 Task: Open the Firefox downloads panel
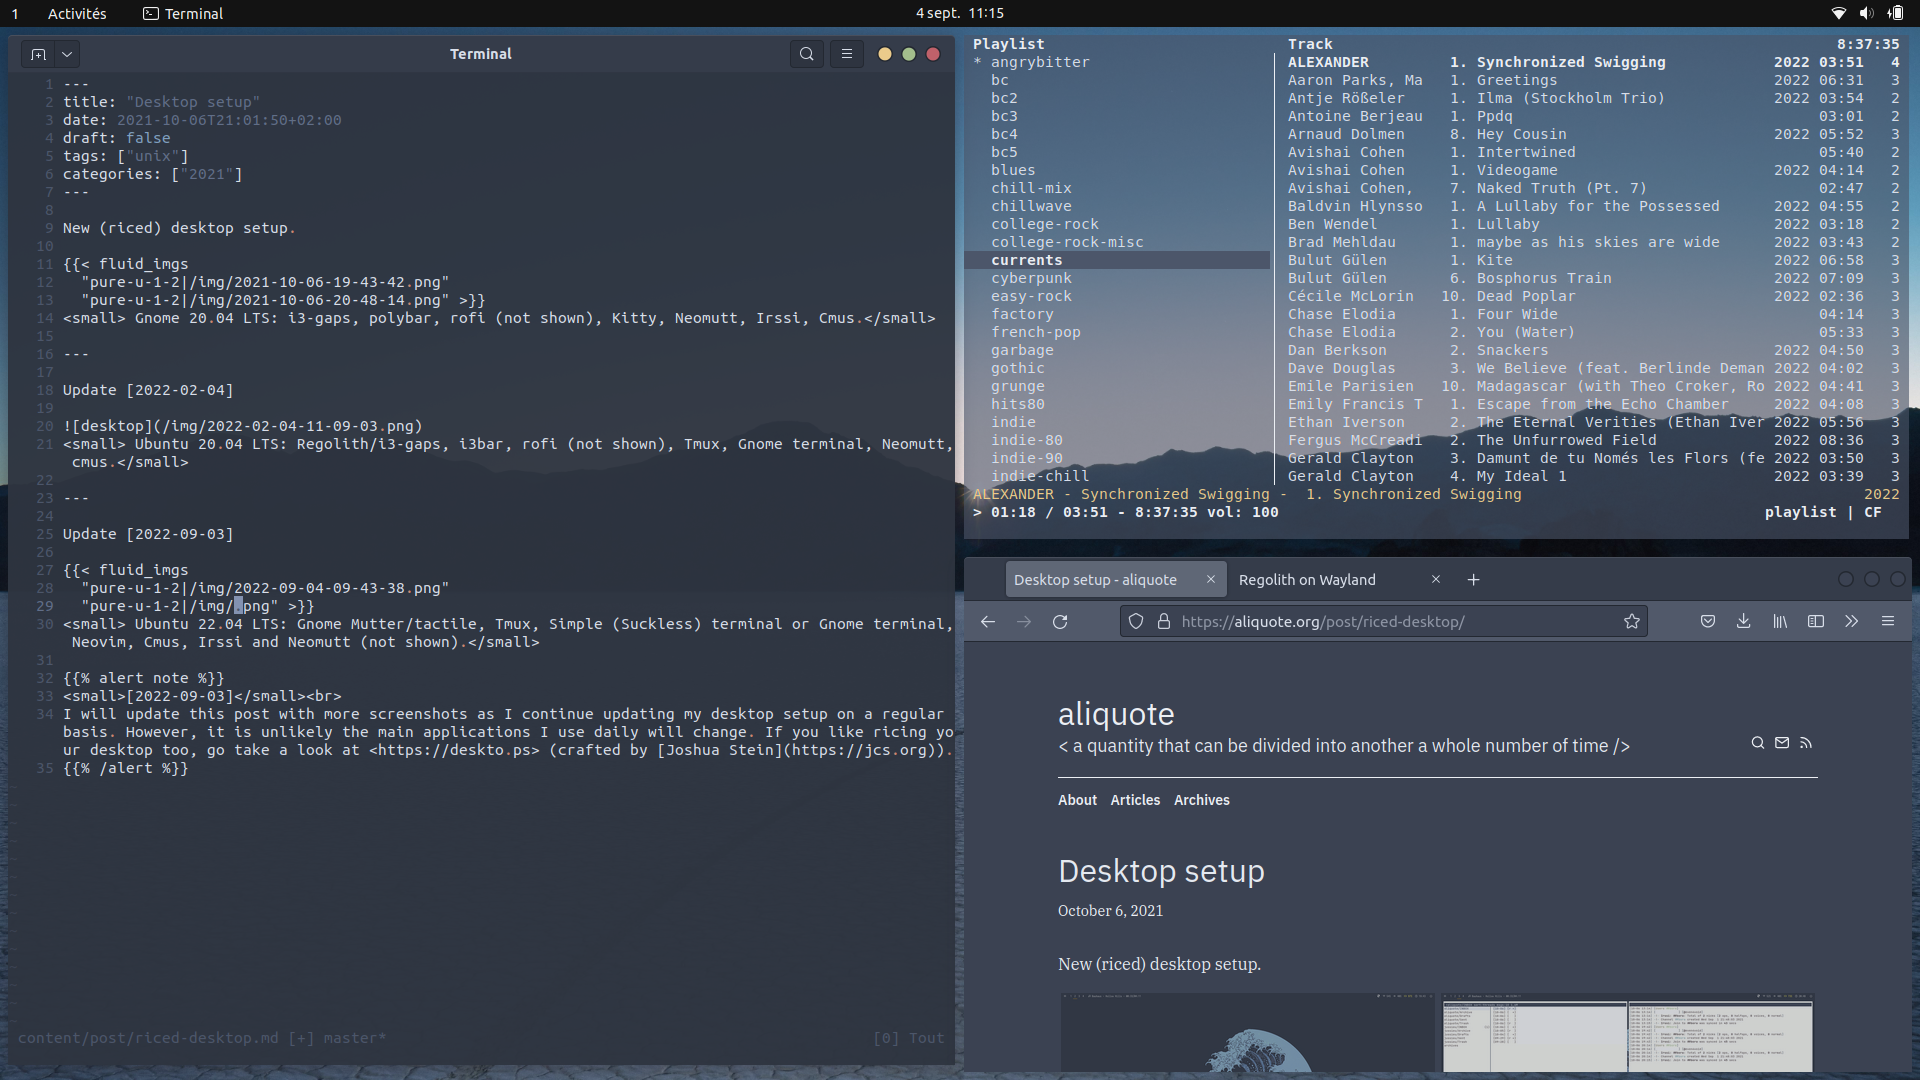point(1743,621)
